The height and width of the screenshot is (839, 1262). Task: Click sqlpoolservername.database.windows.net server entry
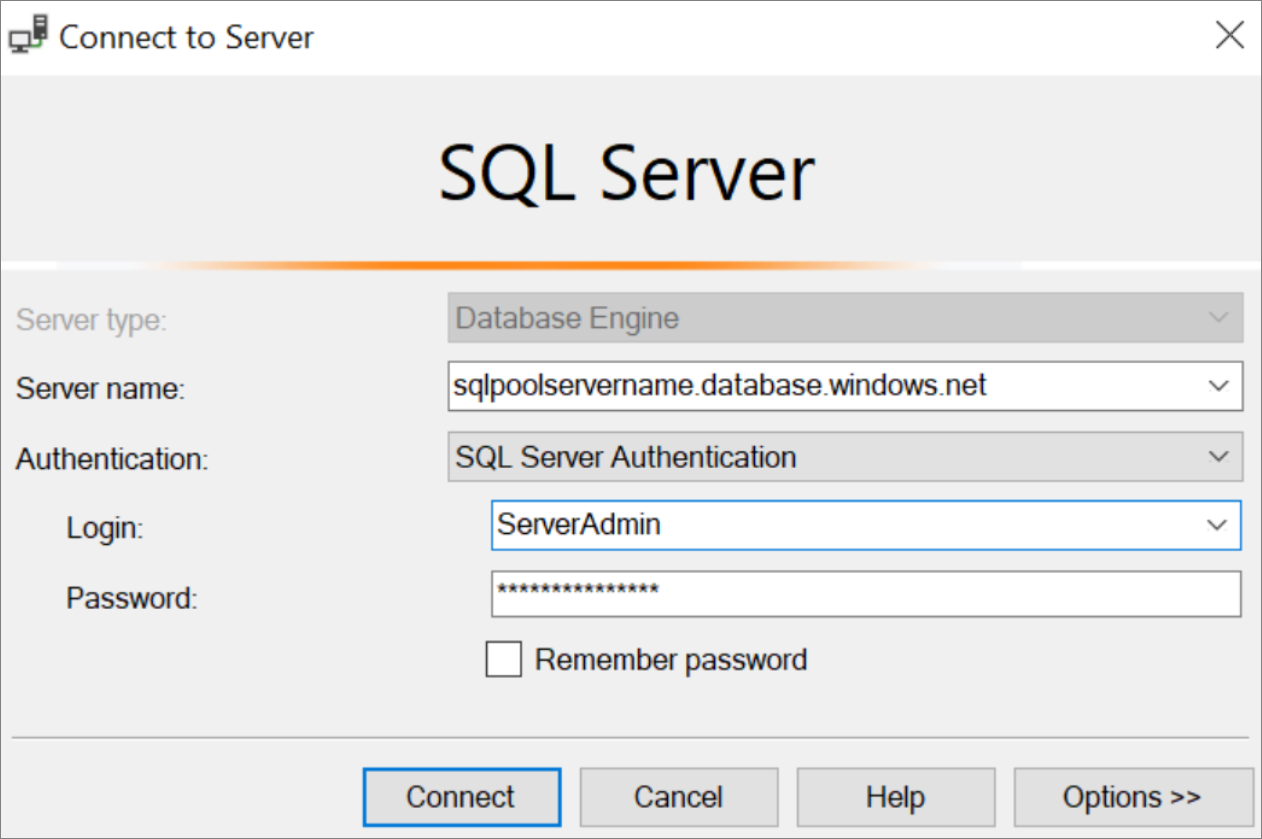(720, 386)
